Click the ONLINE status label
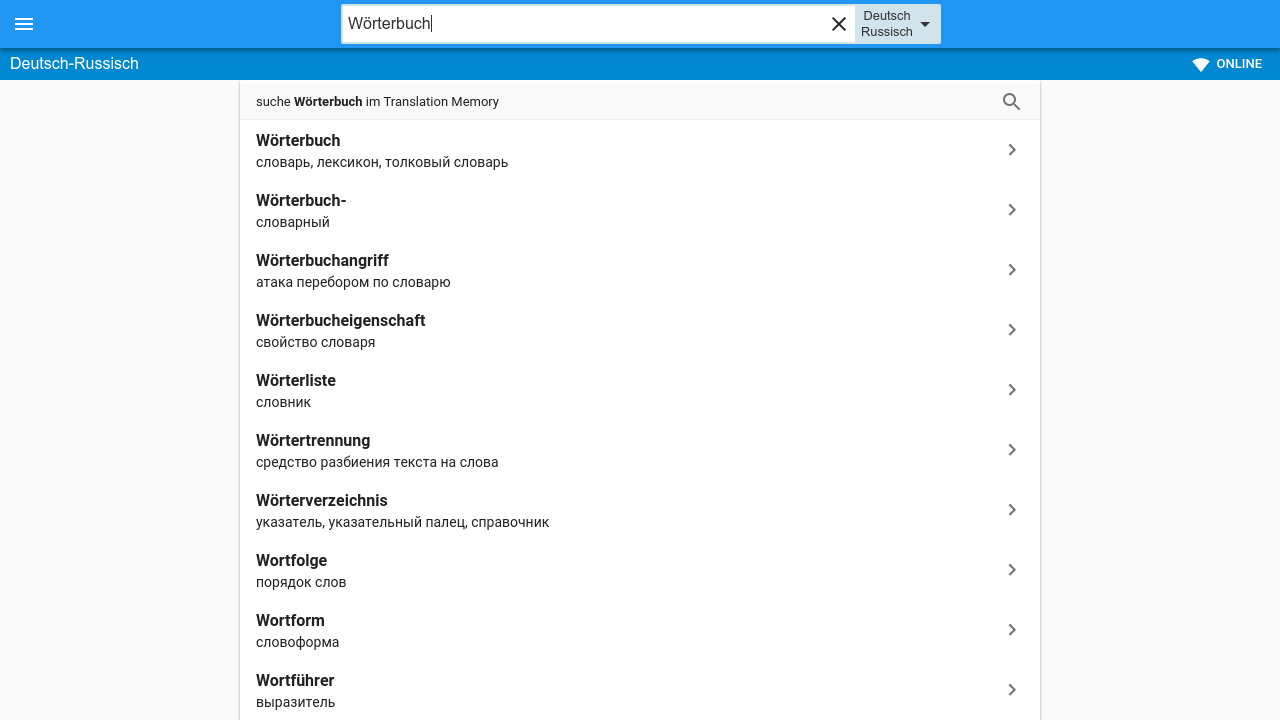 coord(1239,64)
